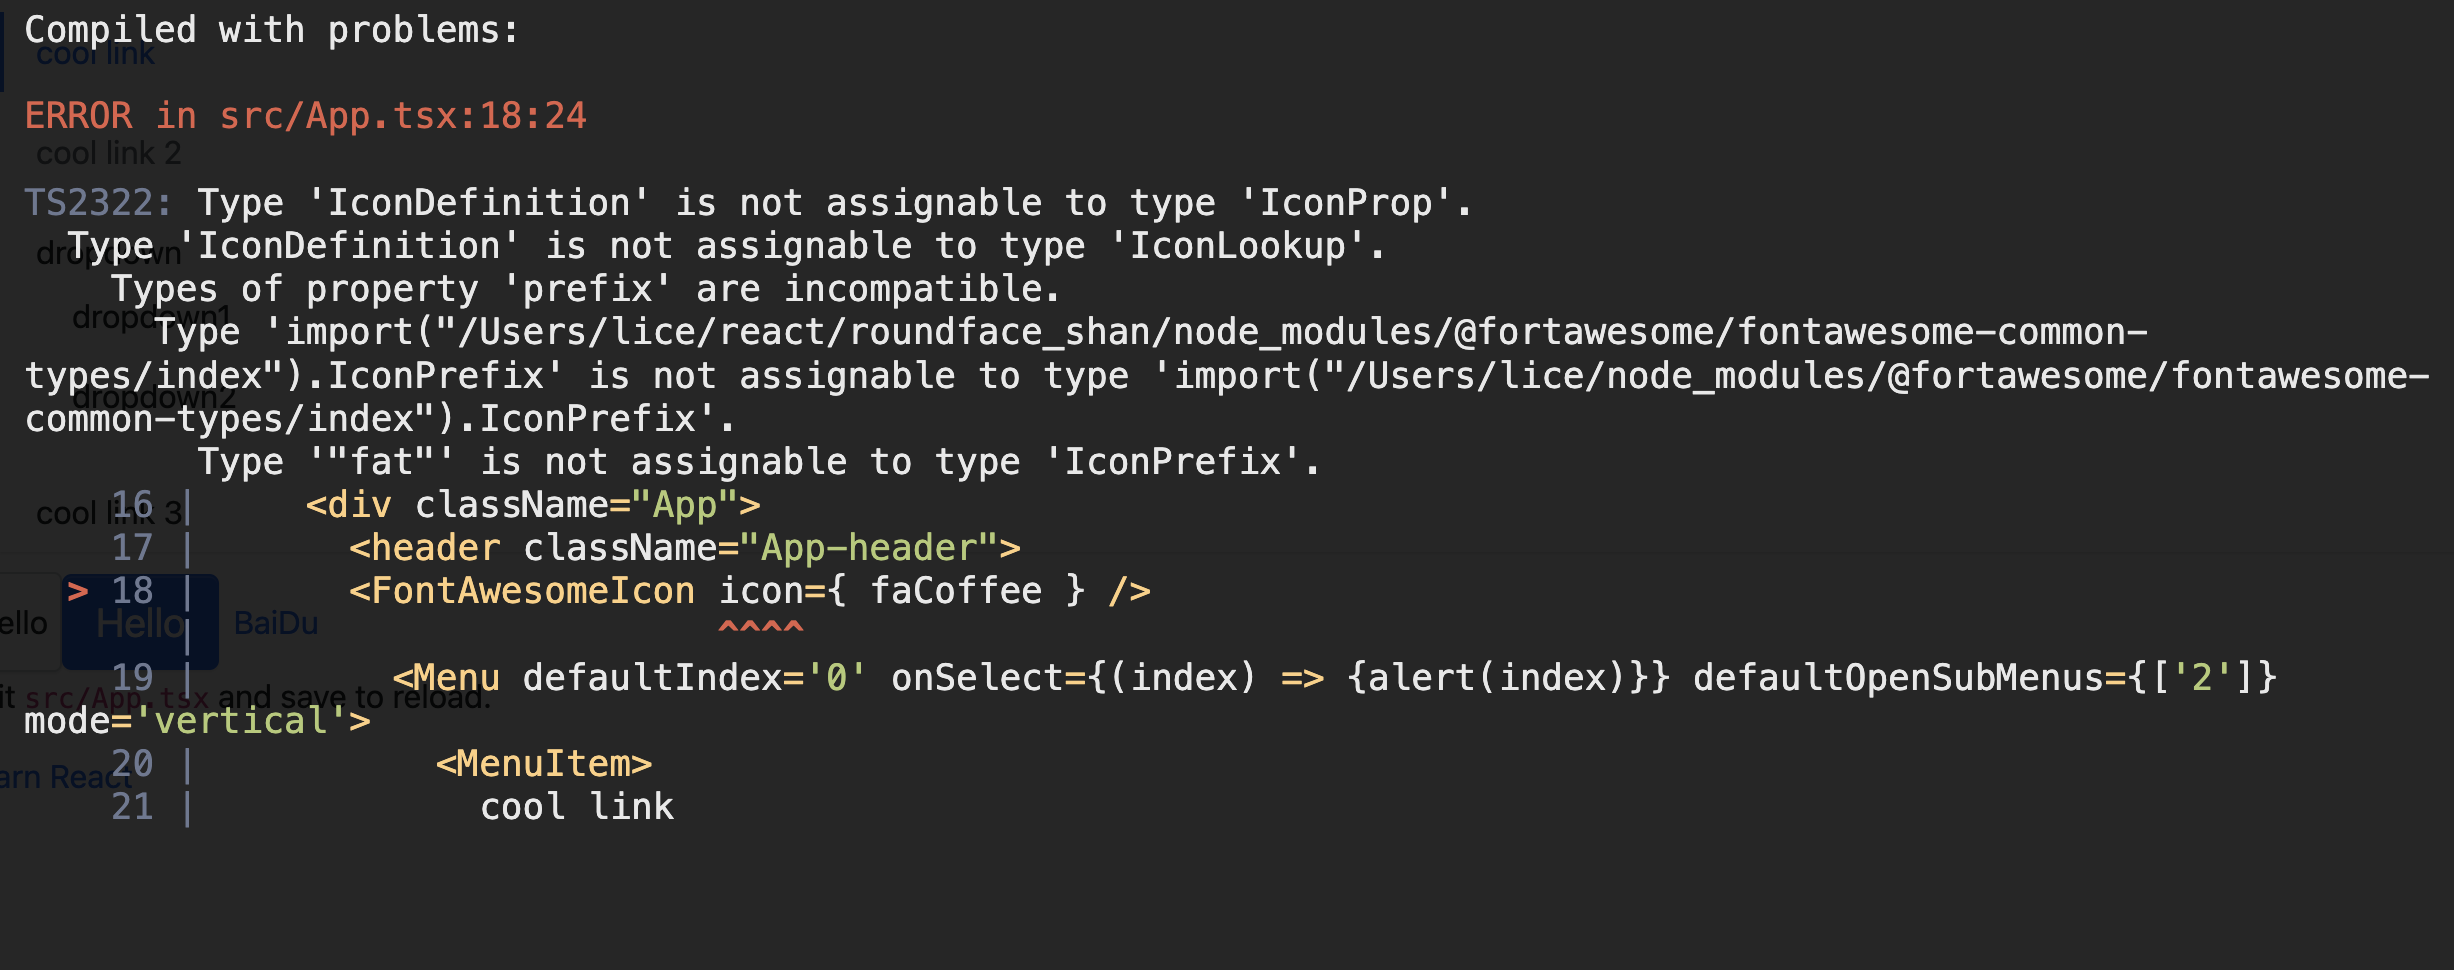2454x970 pixels.
Task: Click the faCoffee identifier in the code
Action: (955, 591)
